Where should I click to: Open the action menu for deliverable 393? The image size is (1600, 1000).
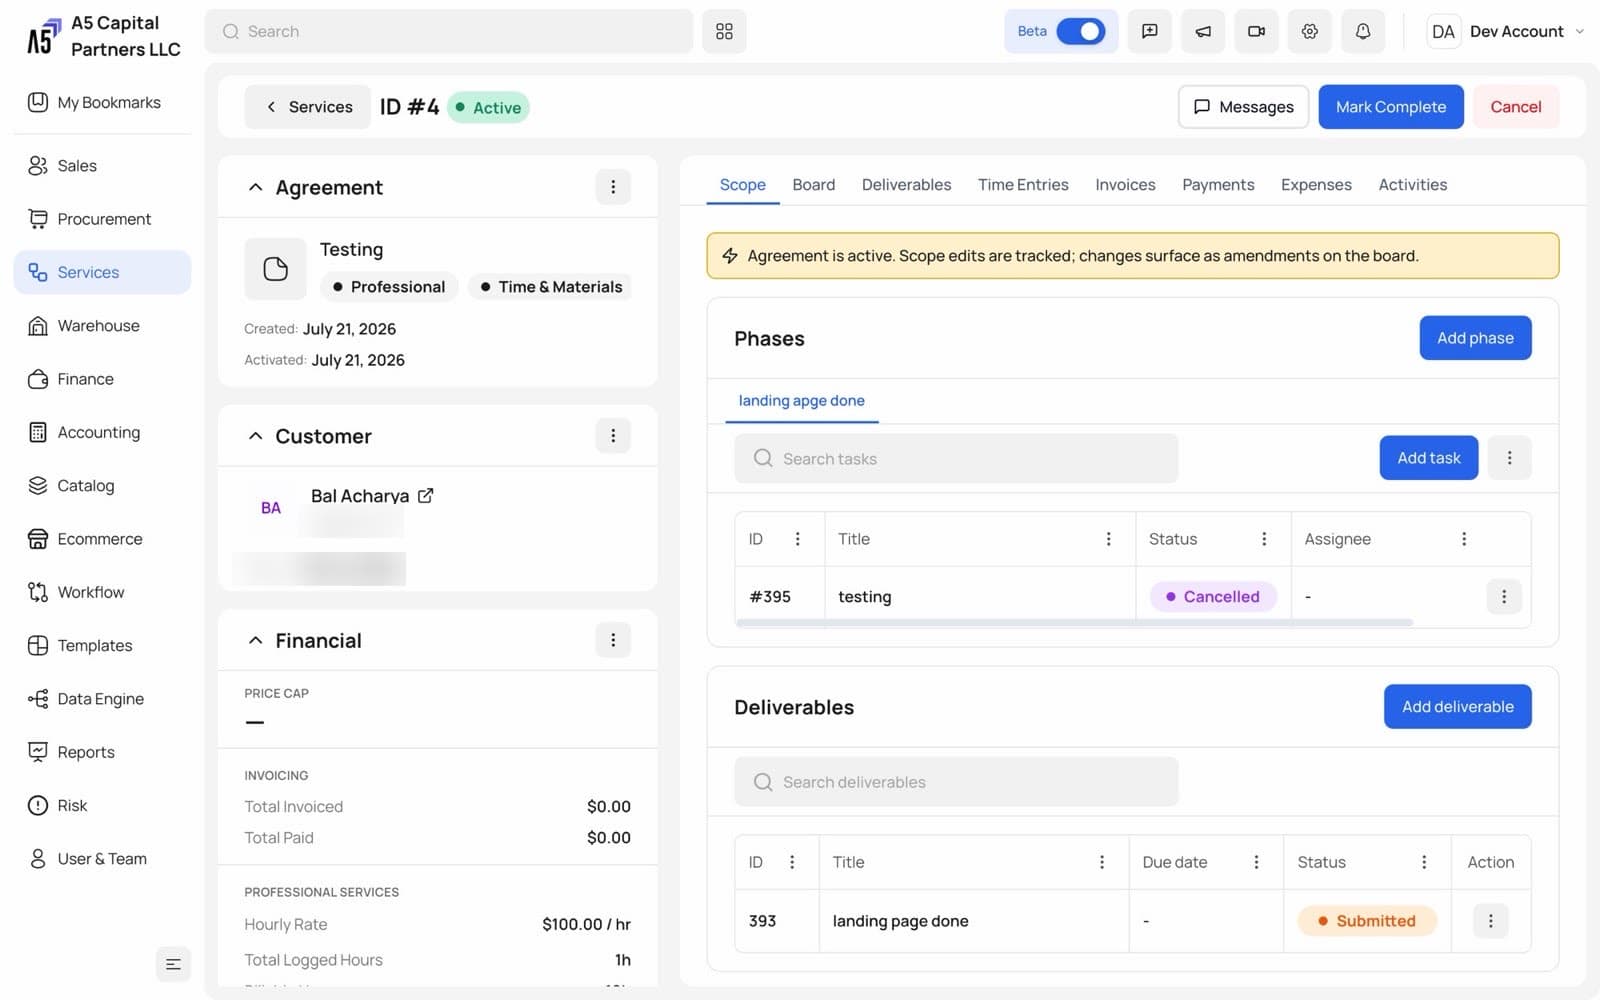[x=1490, y=920]
